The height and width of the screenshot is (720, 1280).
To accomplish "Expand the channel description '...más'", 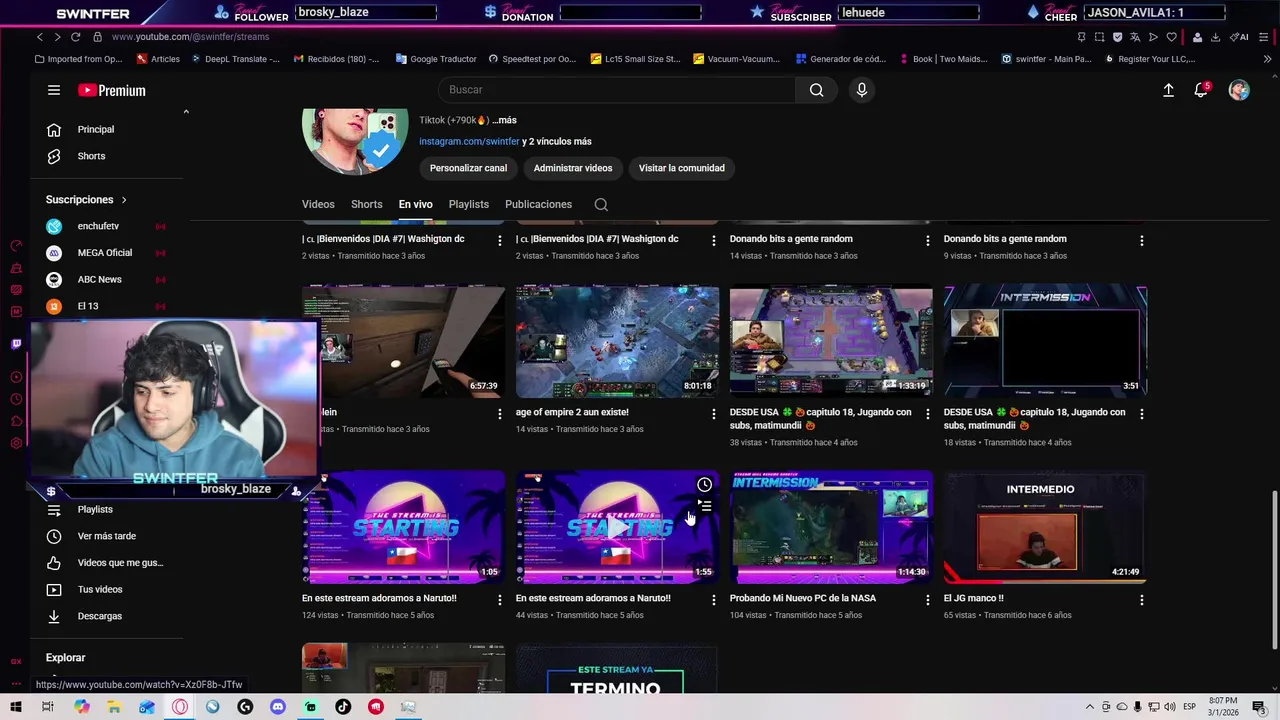I will 504,120.
